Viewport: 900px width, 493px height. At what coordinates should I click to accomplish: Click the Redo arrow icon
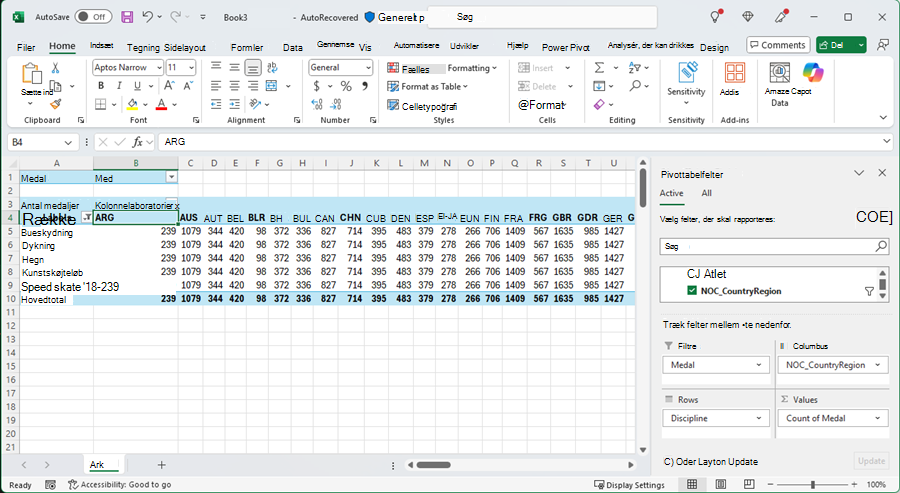coord(176,17)
